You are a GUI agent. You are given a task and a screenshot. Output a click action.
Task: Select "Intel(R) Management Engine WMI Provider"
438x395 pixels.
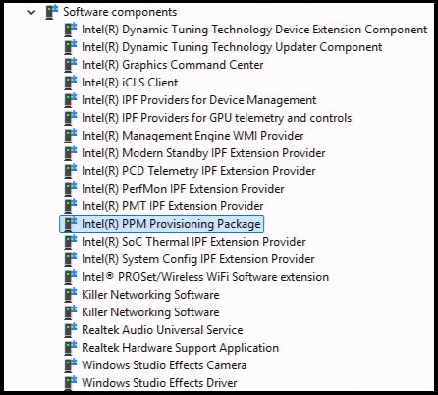193,136
